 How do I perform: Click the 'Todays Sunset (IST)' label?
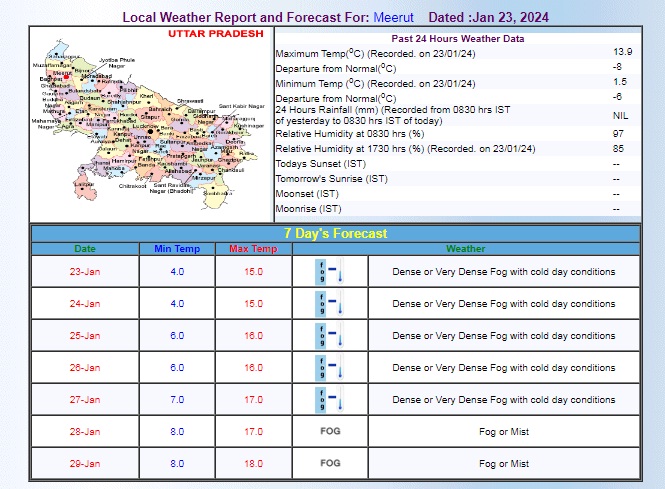pyautogui.click(x=321, y=164)
